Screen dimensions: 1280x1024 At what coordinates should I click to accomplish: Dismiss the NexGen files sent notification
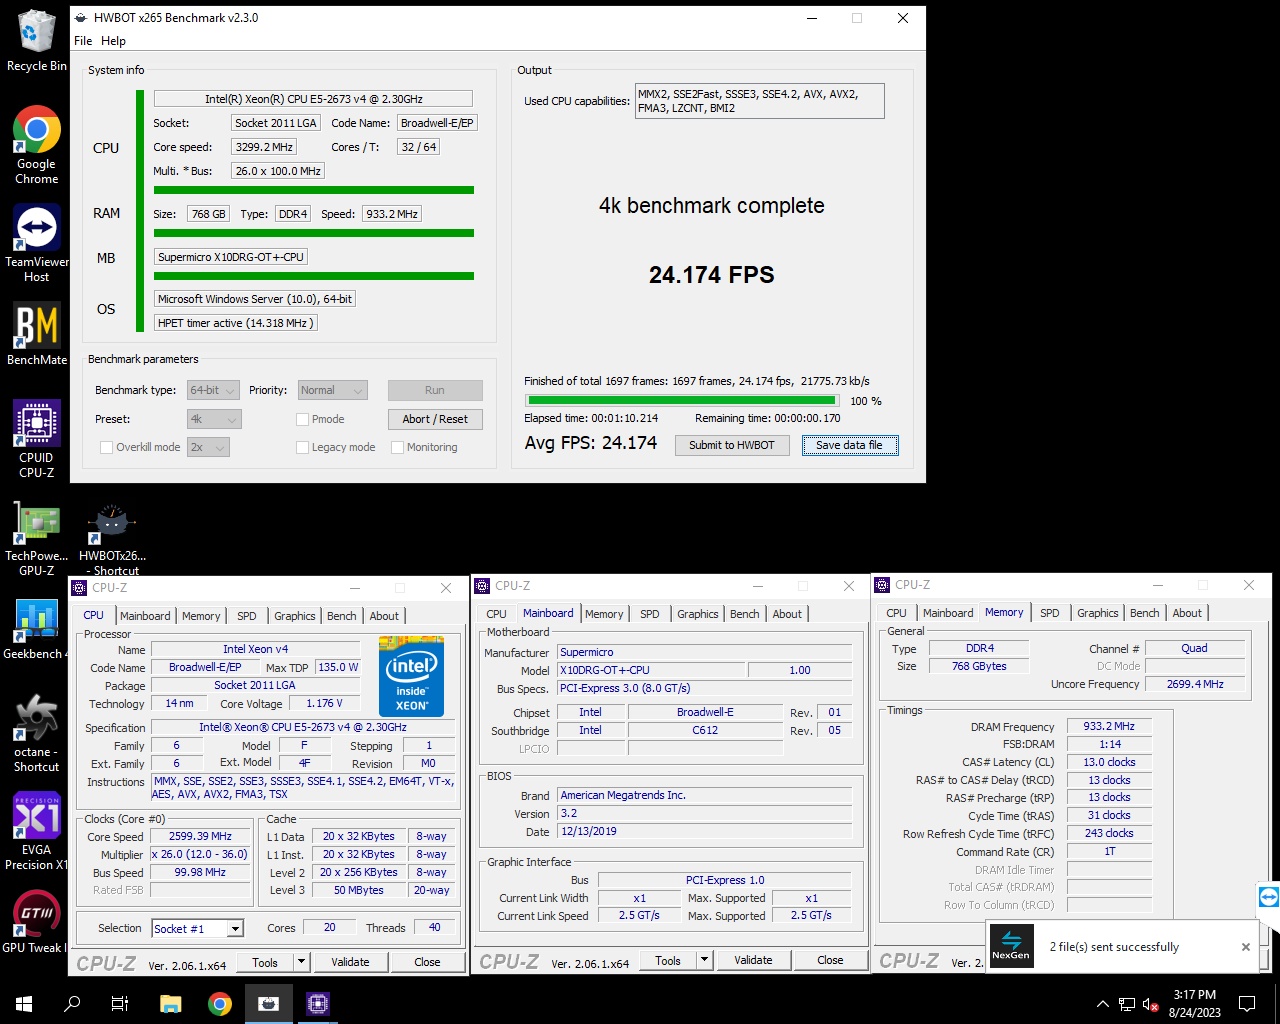1245,947
